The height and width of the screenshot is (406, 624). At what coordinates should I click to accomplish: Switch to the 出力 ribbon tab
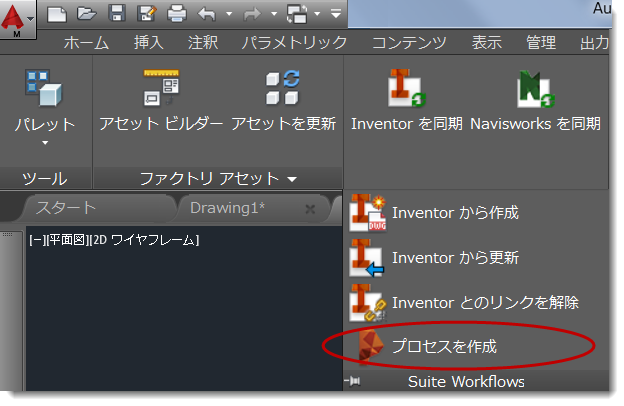click(594, 43)
